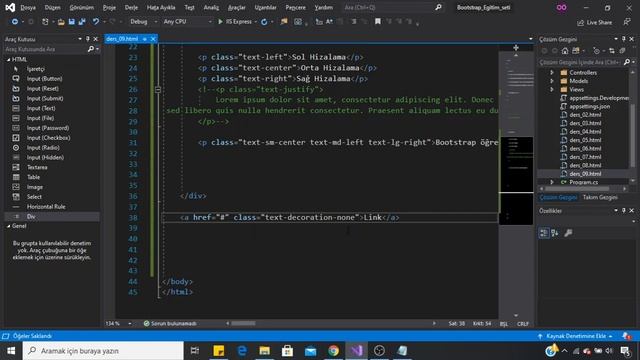
Task: Select Textarea toolbox item
Action: click(x=37, y=167)
